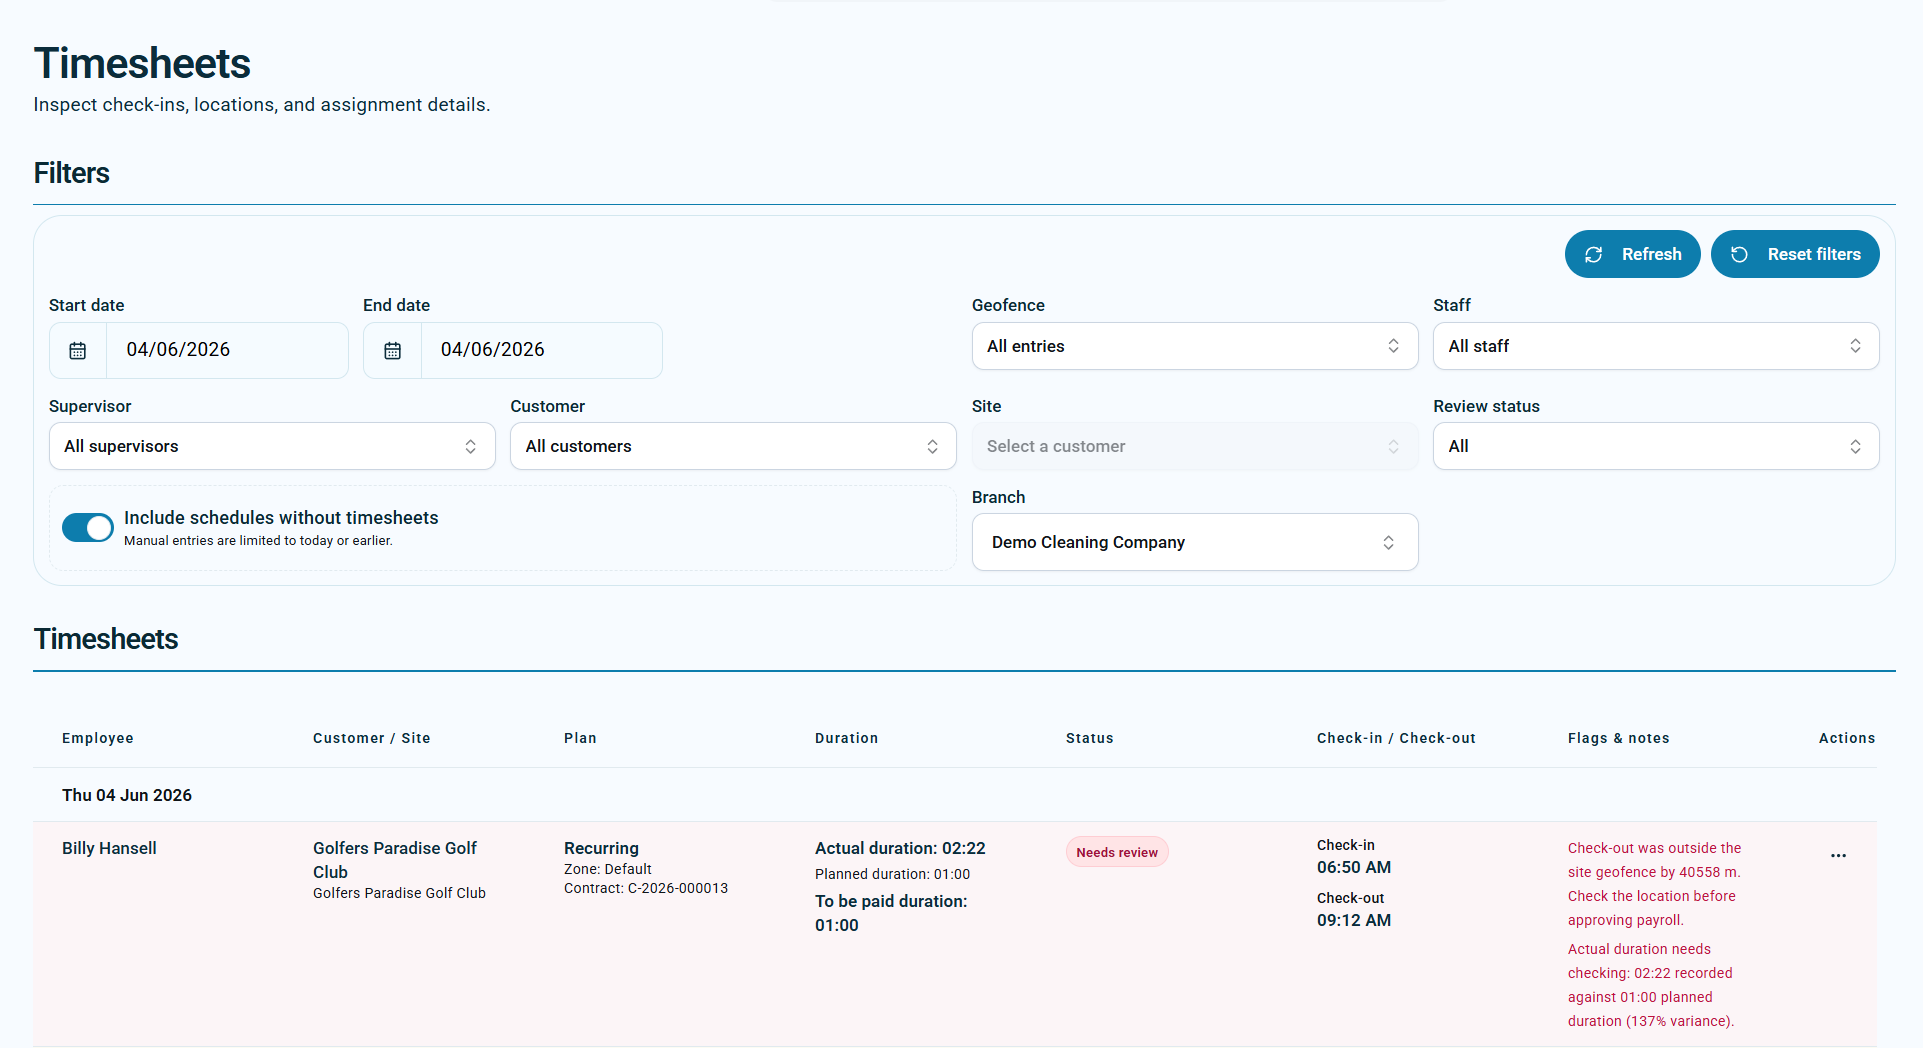Click the Flags & notes column header
Screen dimensions: 1923x1048
(1619, 738)
